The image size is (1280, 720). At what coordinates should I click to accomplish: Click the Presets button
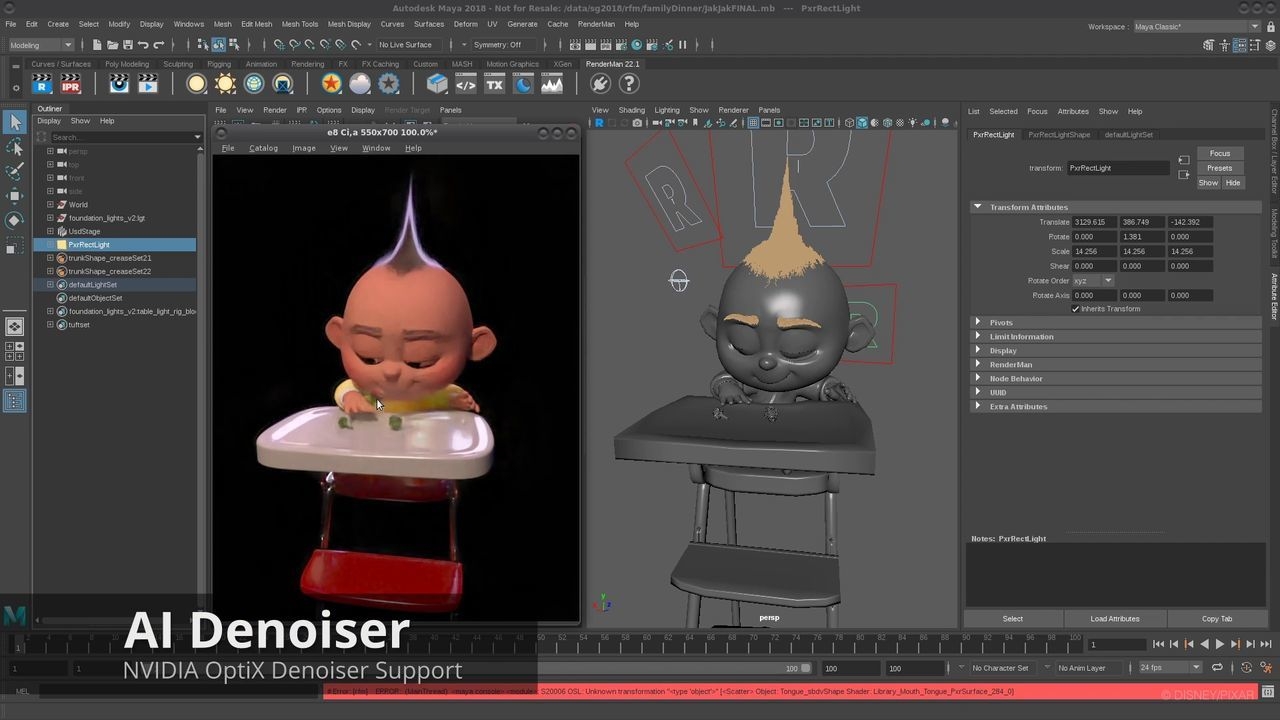coord(1219,168)
